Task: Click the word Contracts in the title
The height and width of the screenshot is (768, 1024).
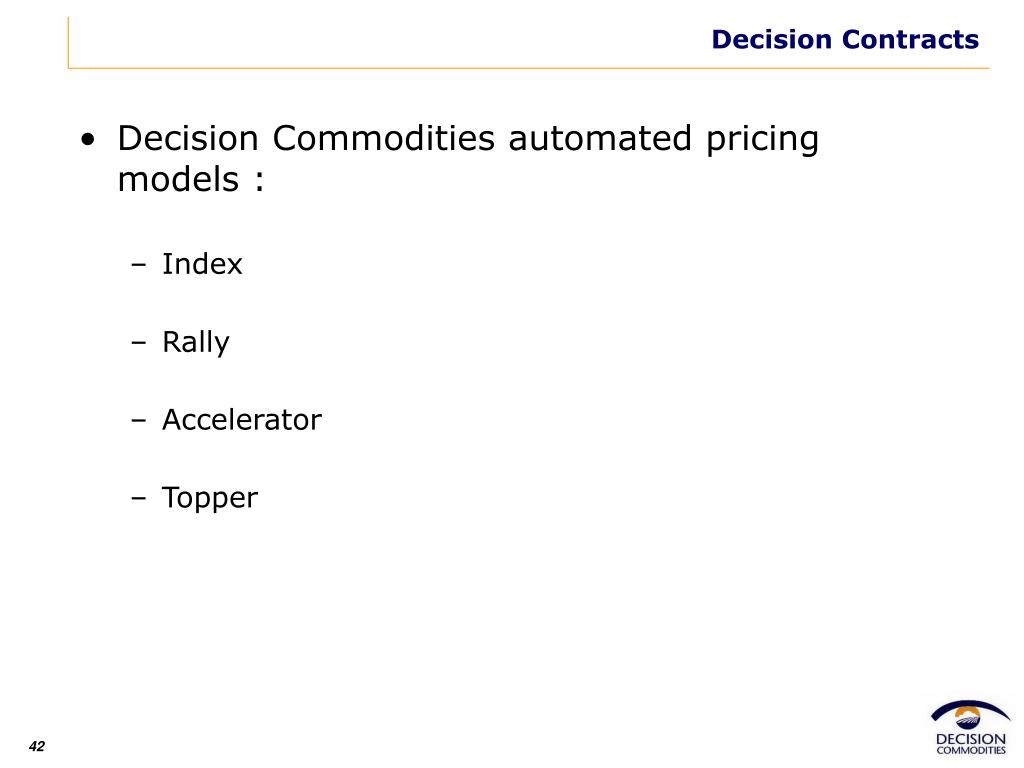Action: (910, 39)
